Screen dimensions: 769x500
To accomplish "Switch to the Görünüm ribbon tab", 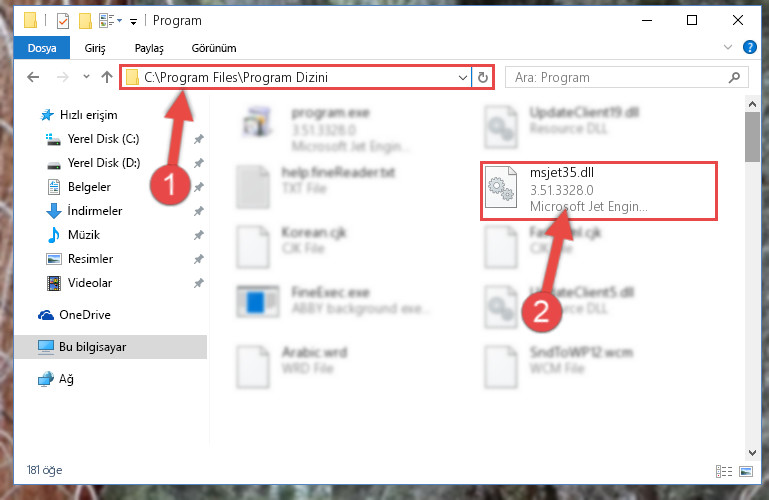I will point(214,48).
